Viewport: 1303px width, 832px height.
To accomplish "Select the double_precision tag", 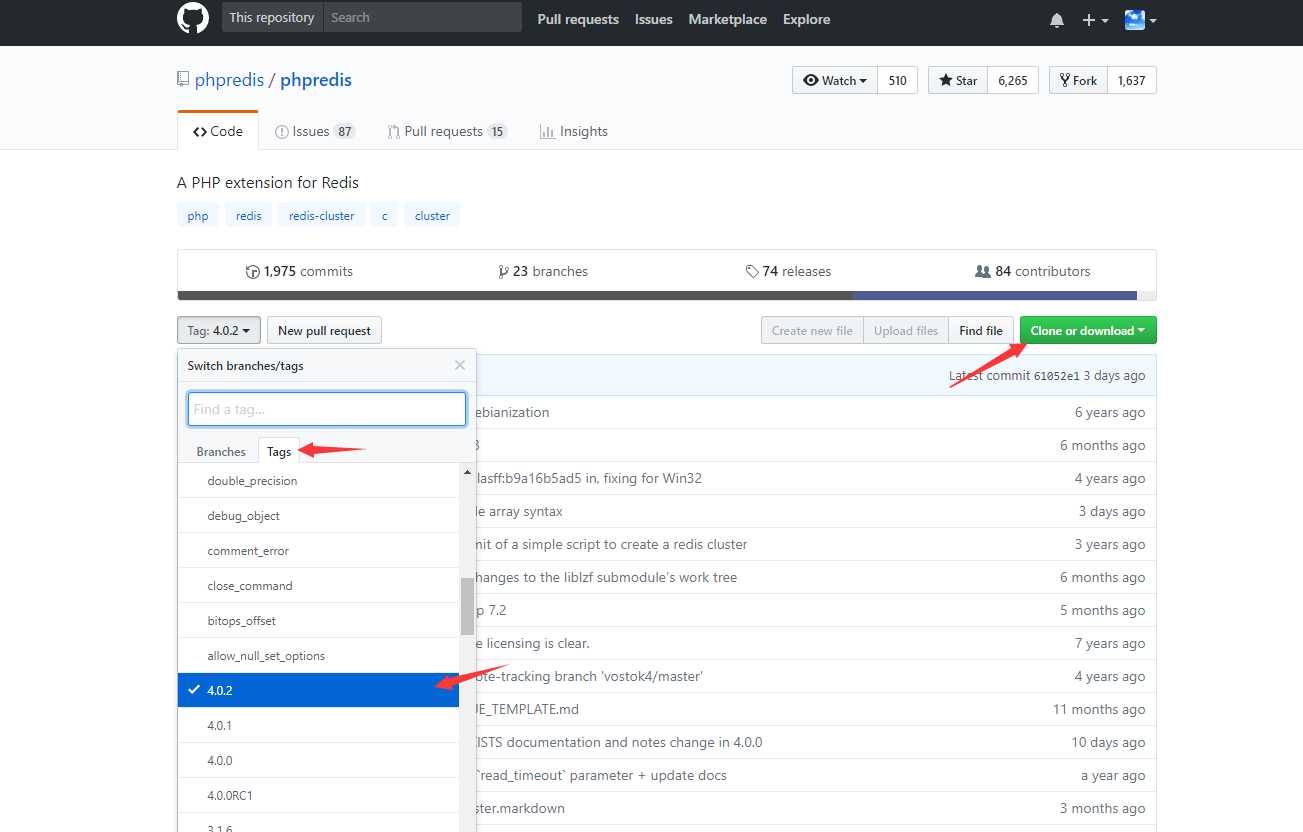I will click(318, 481).
